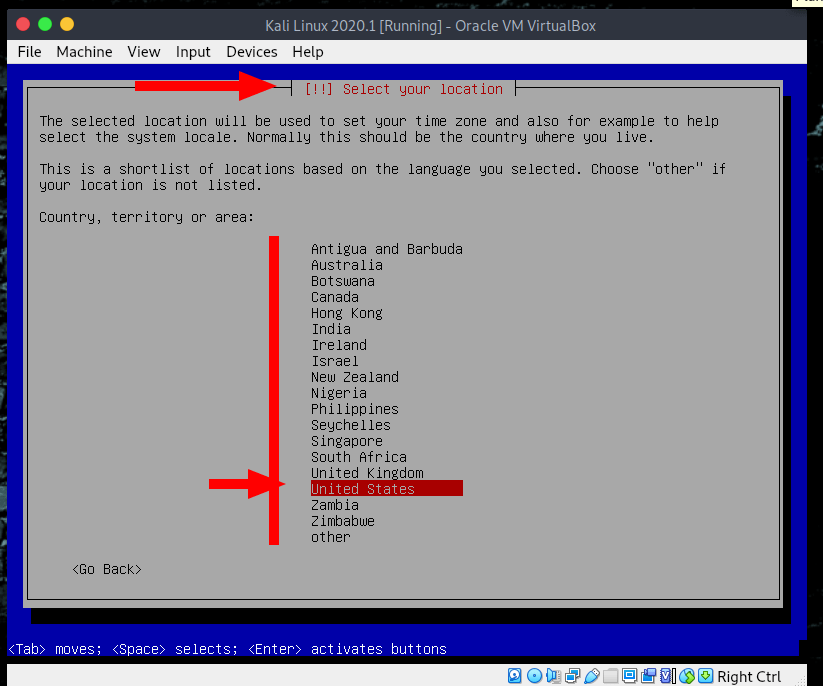Click the optical disk status icon
The image size is (823, 686).
(x=534, y=676)
